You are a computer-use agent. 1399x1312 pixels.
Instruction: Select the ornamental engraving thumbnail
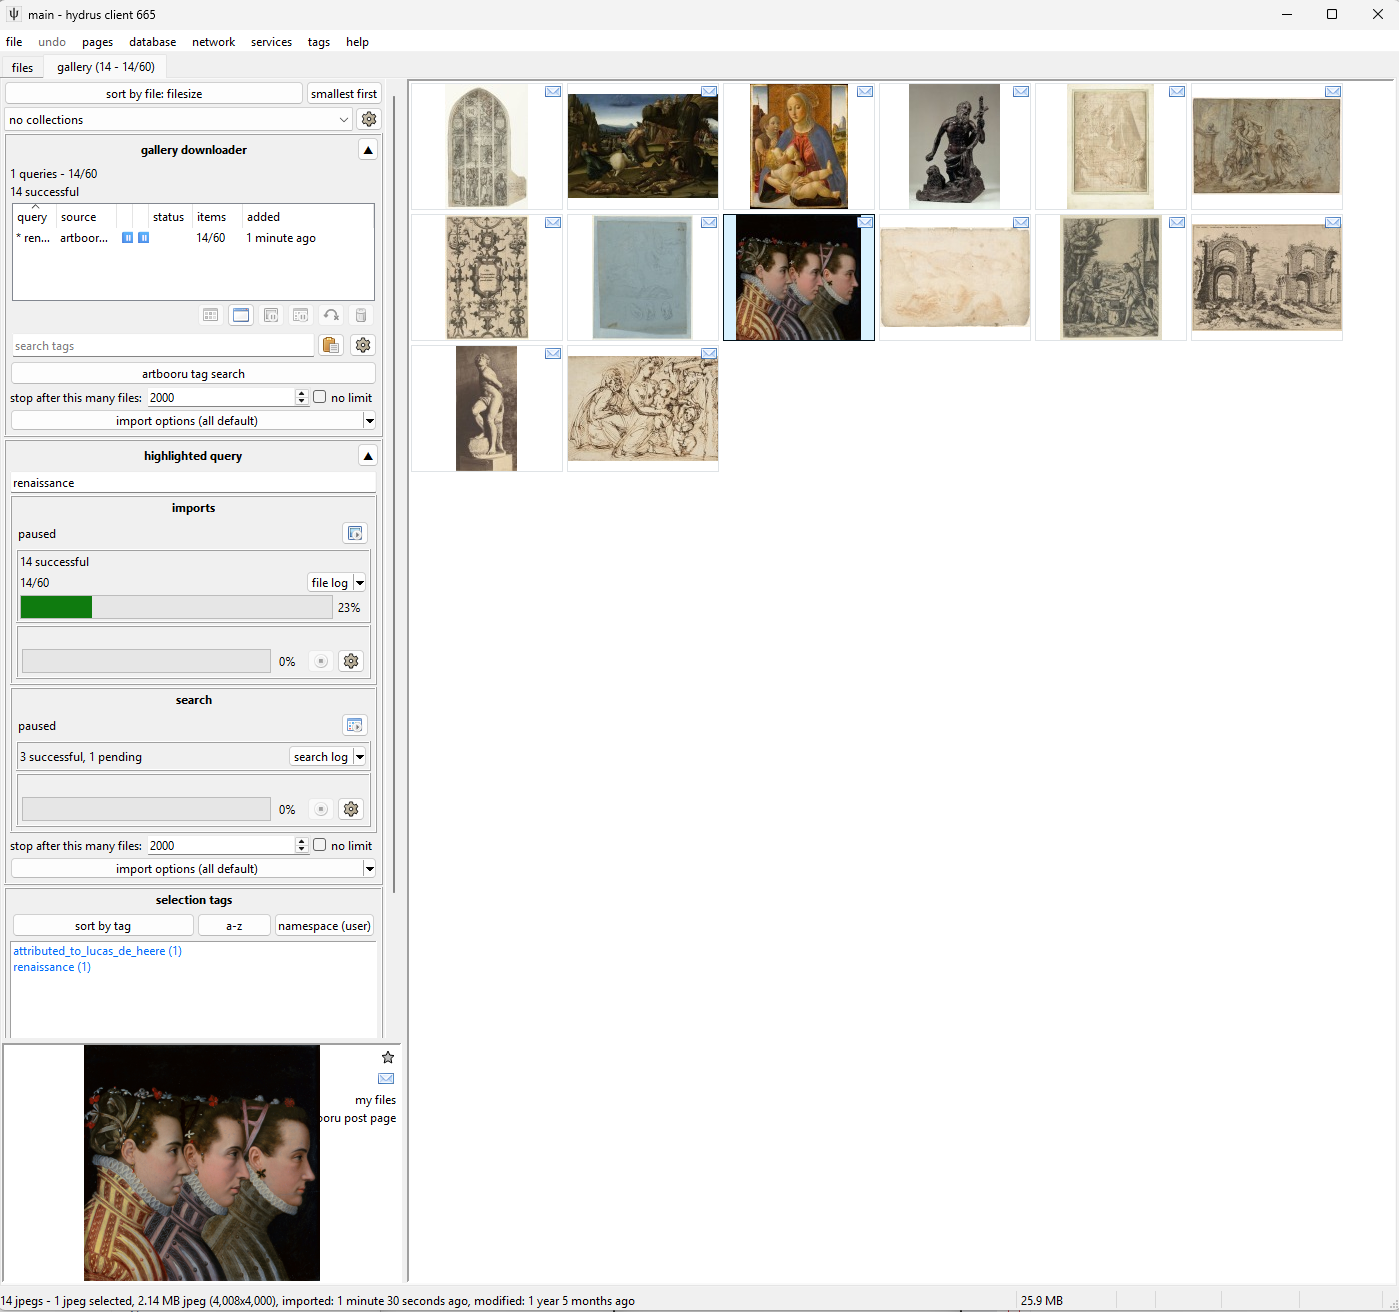coord(487,277)
